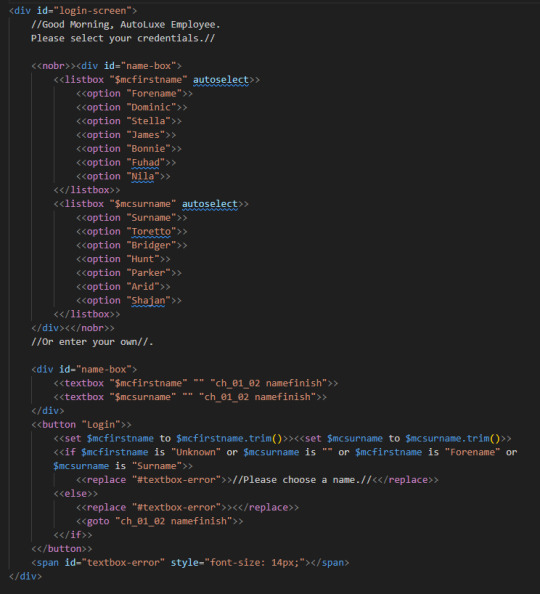Click the option "Fuhad" line

(x=126, y=163)
